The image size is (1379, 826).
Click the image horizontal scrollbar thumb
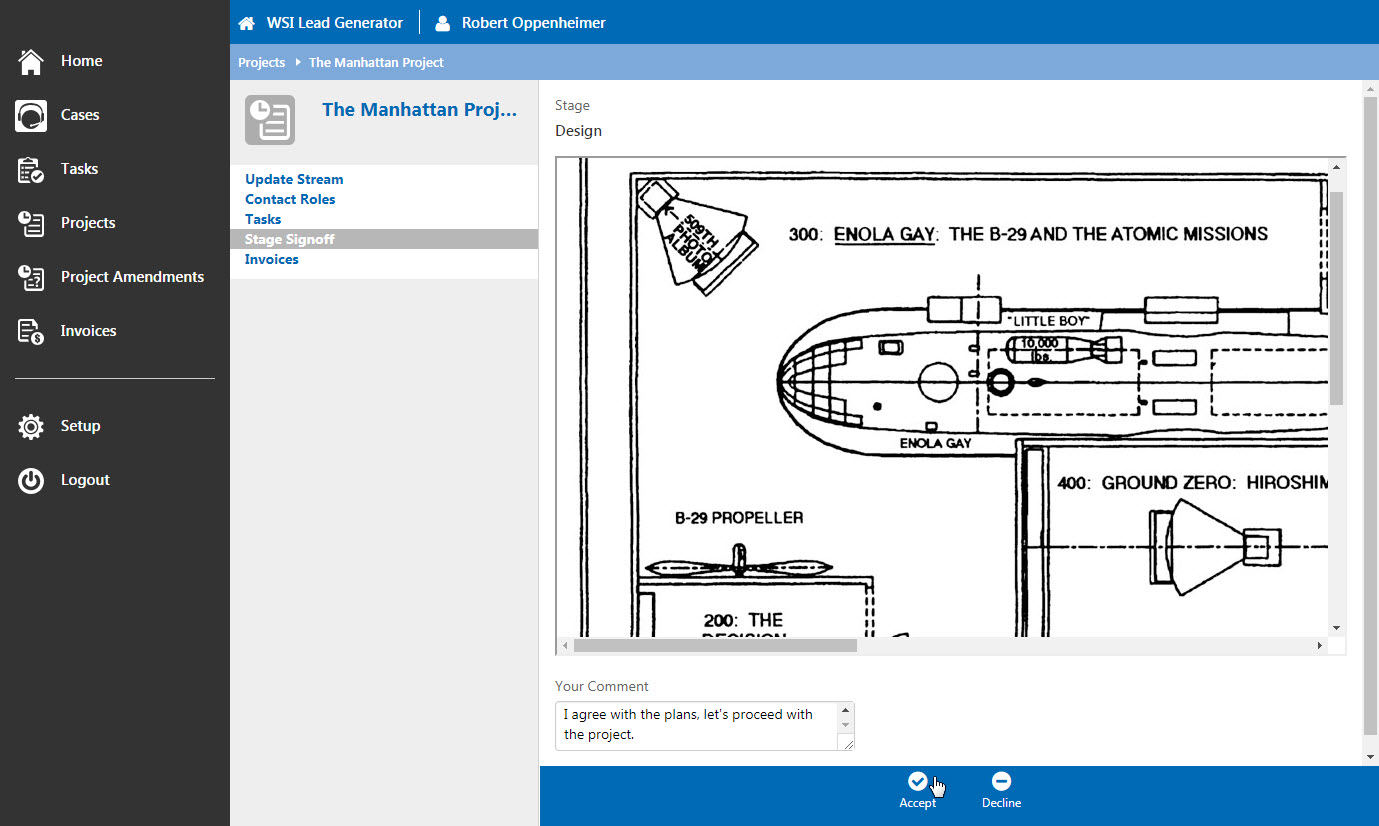(715, 646)
